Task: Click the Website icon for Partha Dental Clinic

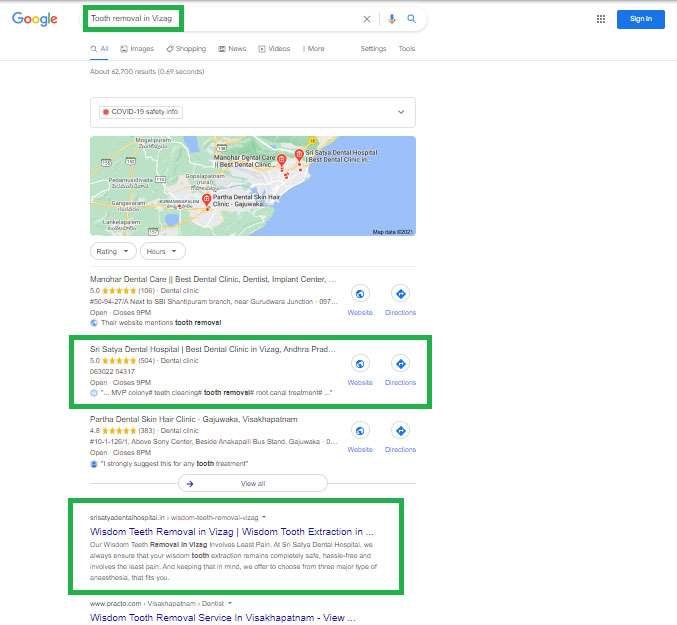Action: click(360, 431)
